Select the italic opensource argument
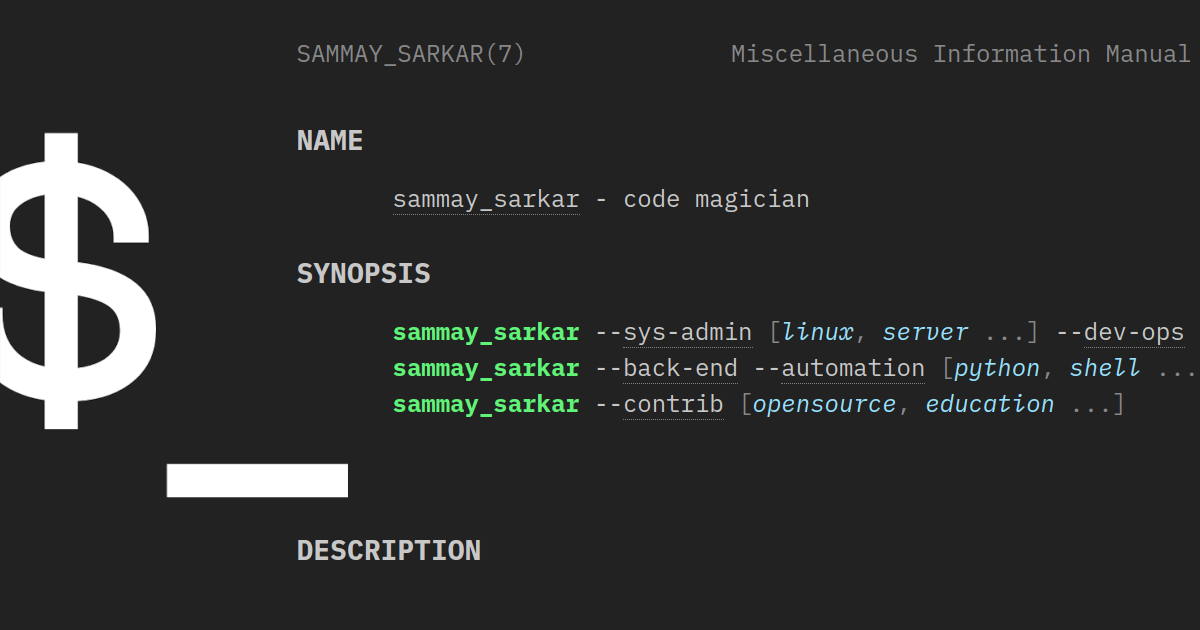This screenshot has height=630, width=1200. (824, 404)
